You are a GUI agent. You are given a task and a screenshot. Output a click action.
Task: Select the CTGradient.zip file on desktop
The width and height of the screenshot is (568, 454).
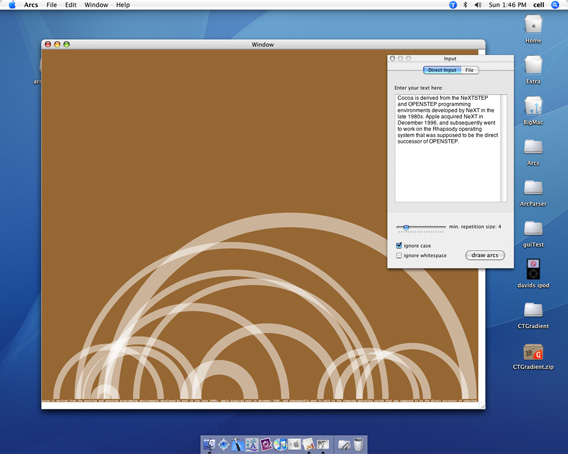[x=533, y=357]
